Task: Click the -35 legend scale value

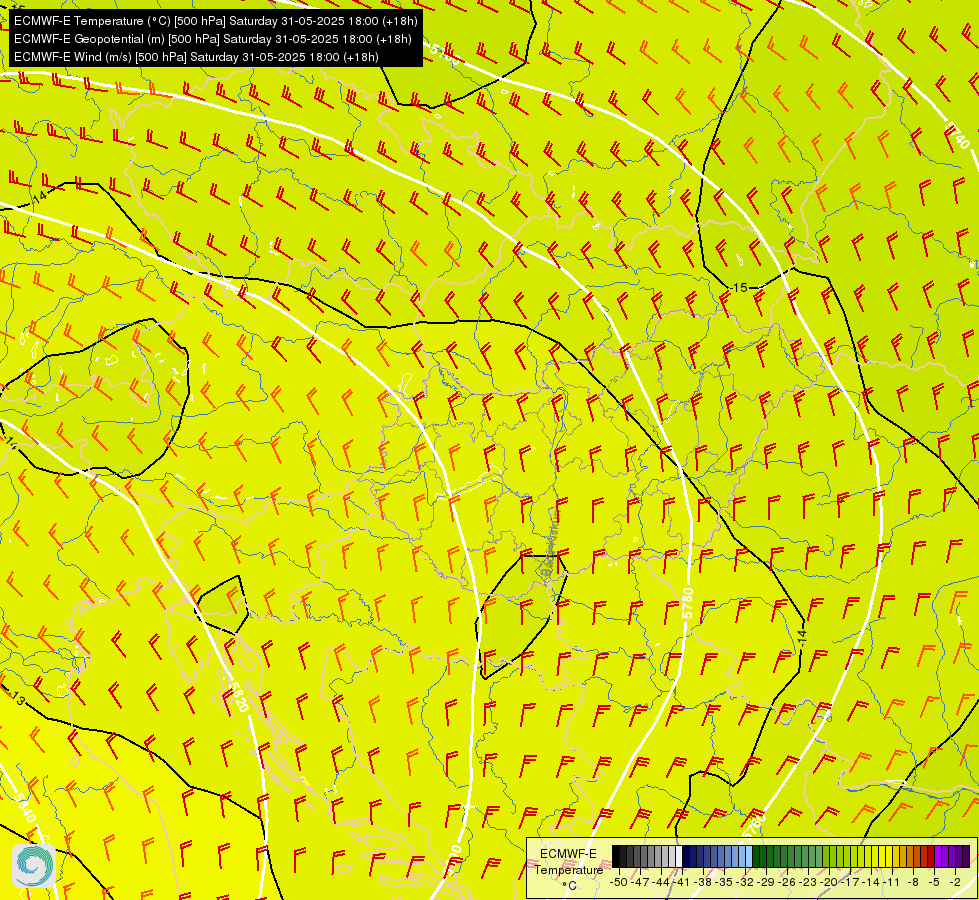Action: point(724,883)
